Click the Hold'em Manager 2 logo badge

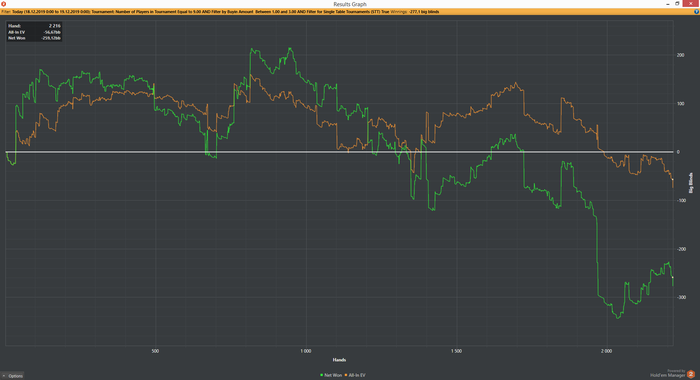tap(691, 374)
